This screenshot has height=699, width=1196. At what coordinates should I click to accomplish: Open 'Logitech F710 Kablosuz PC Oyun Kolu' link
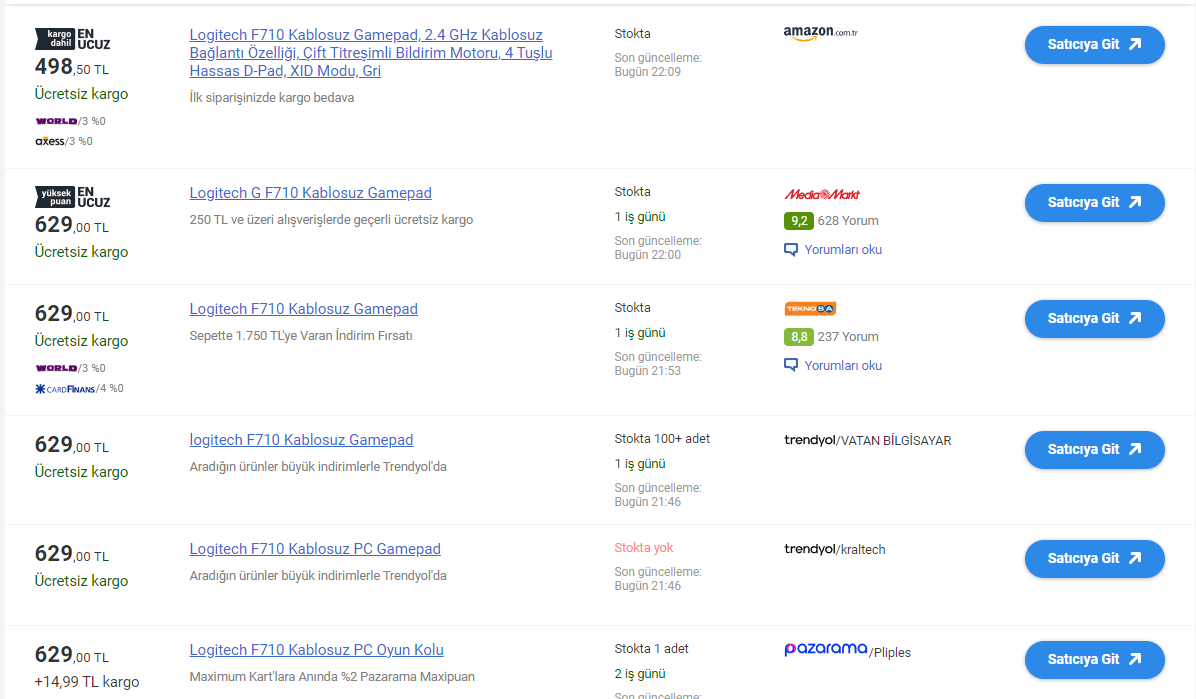[x=316, y=650]
